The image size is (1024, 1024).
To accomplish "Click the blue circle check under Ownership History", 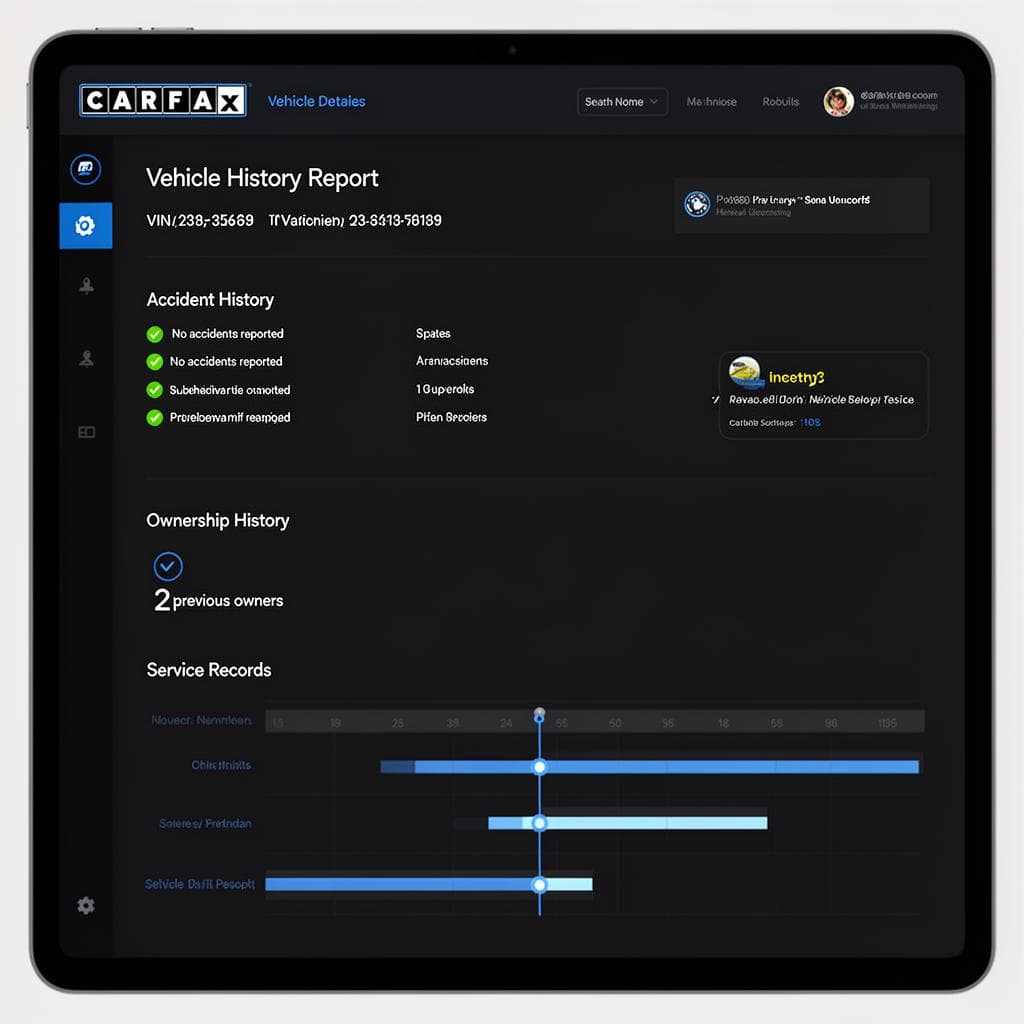I will (x=168, y=566).
